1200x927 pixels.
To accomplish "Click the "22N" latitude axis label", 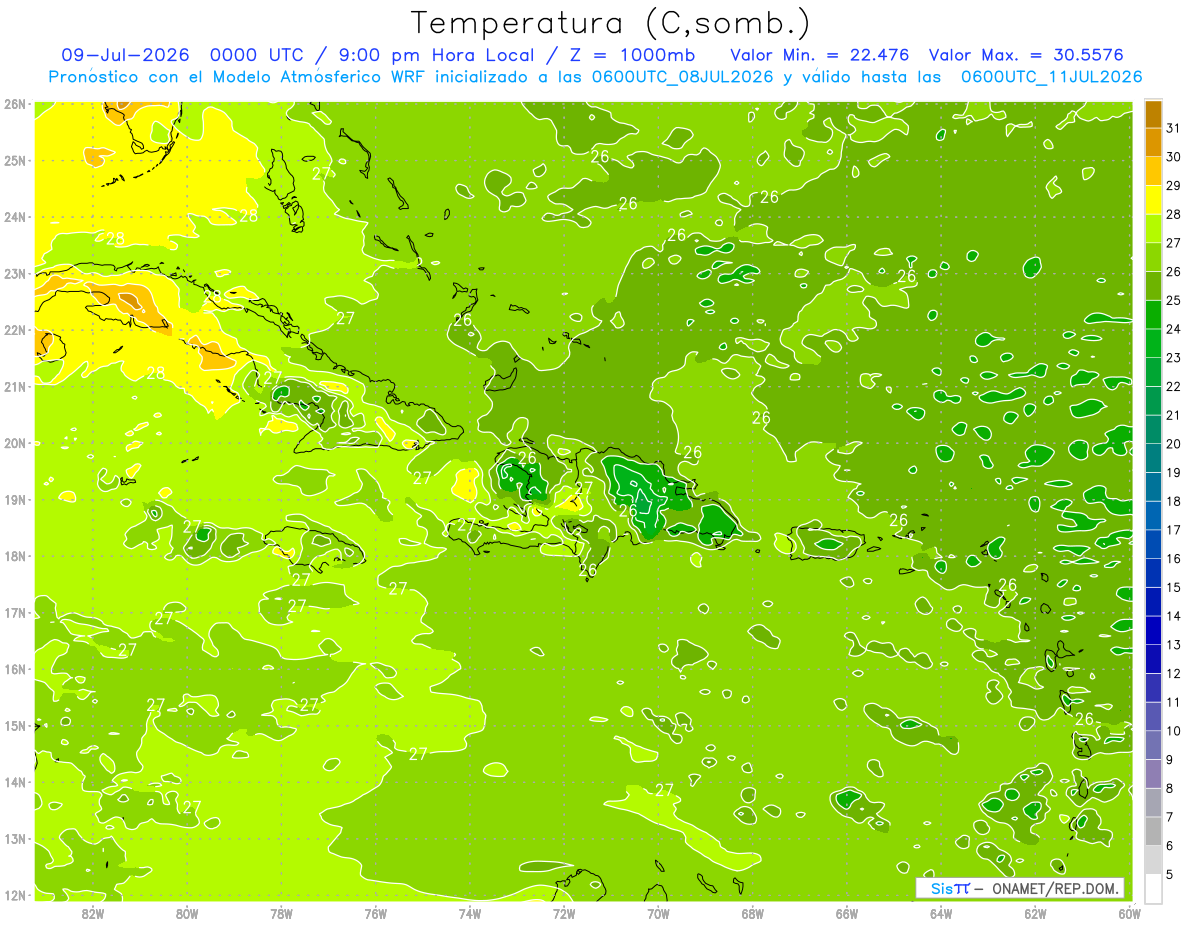I will click(x=14, y=330).
